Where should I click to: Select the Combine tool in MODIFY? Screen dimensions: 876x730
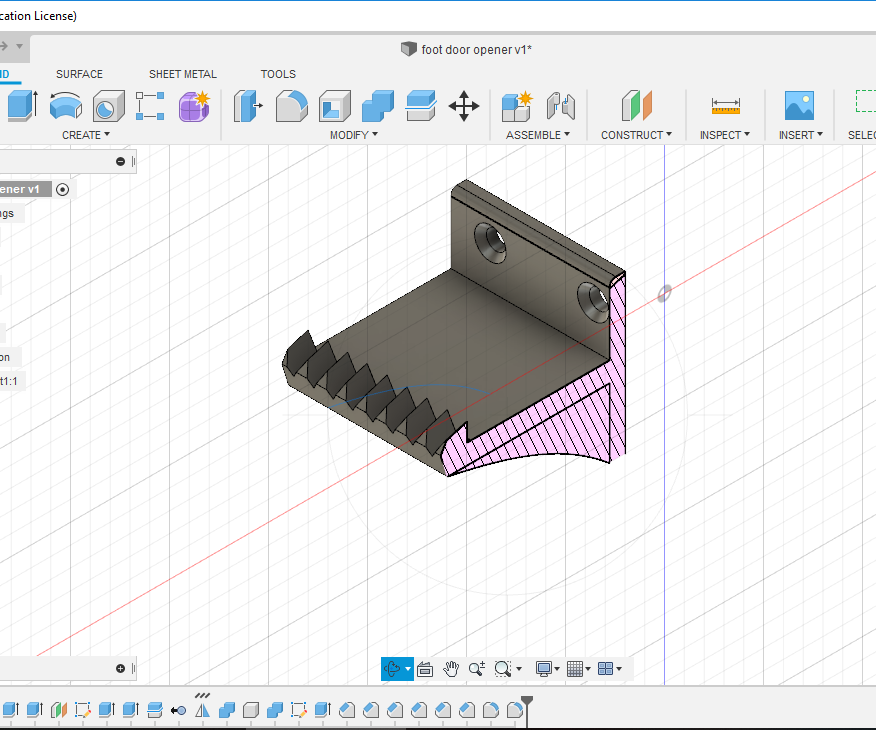378,106
